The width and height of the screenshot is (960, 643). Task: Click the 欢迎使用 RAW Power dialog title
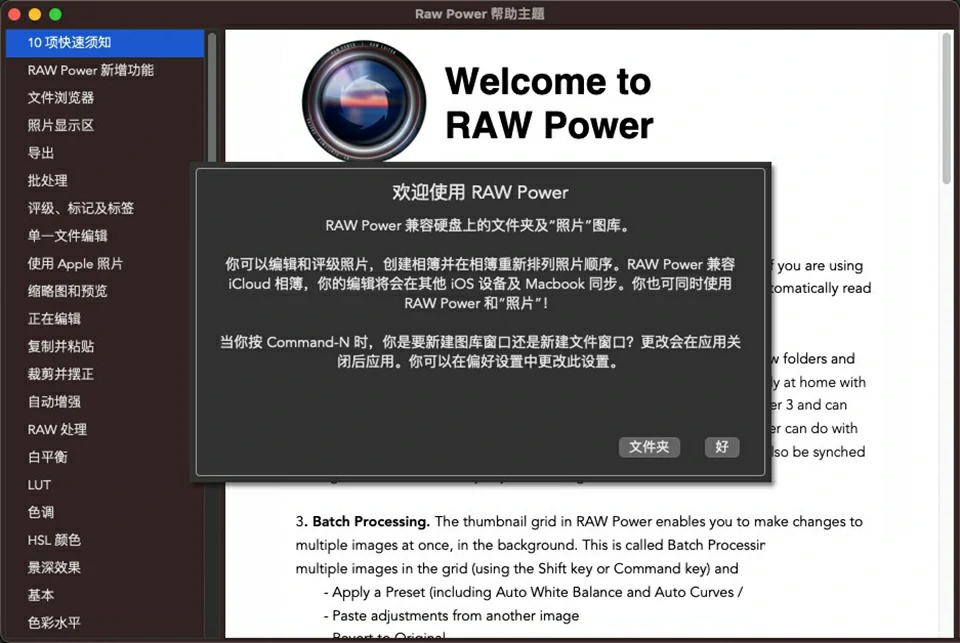[480, 192]
